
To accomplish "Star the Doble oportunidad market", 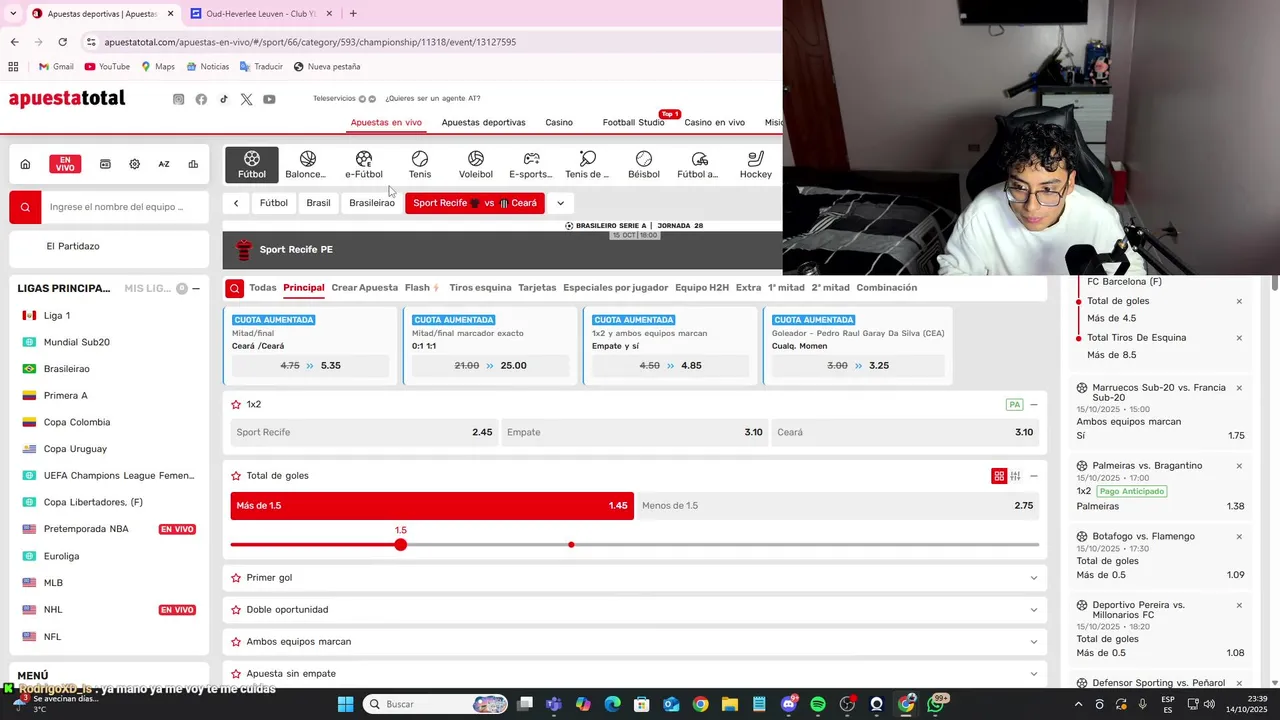I will pos(236,610).
